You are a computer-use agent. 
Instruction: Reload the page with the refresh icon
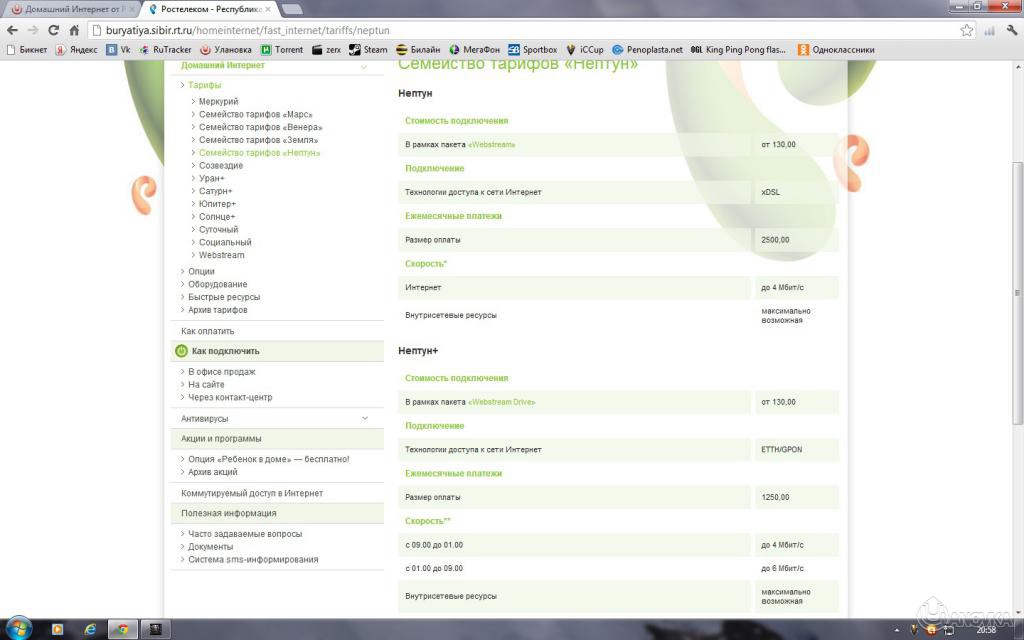54,30
